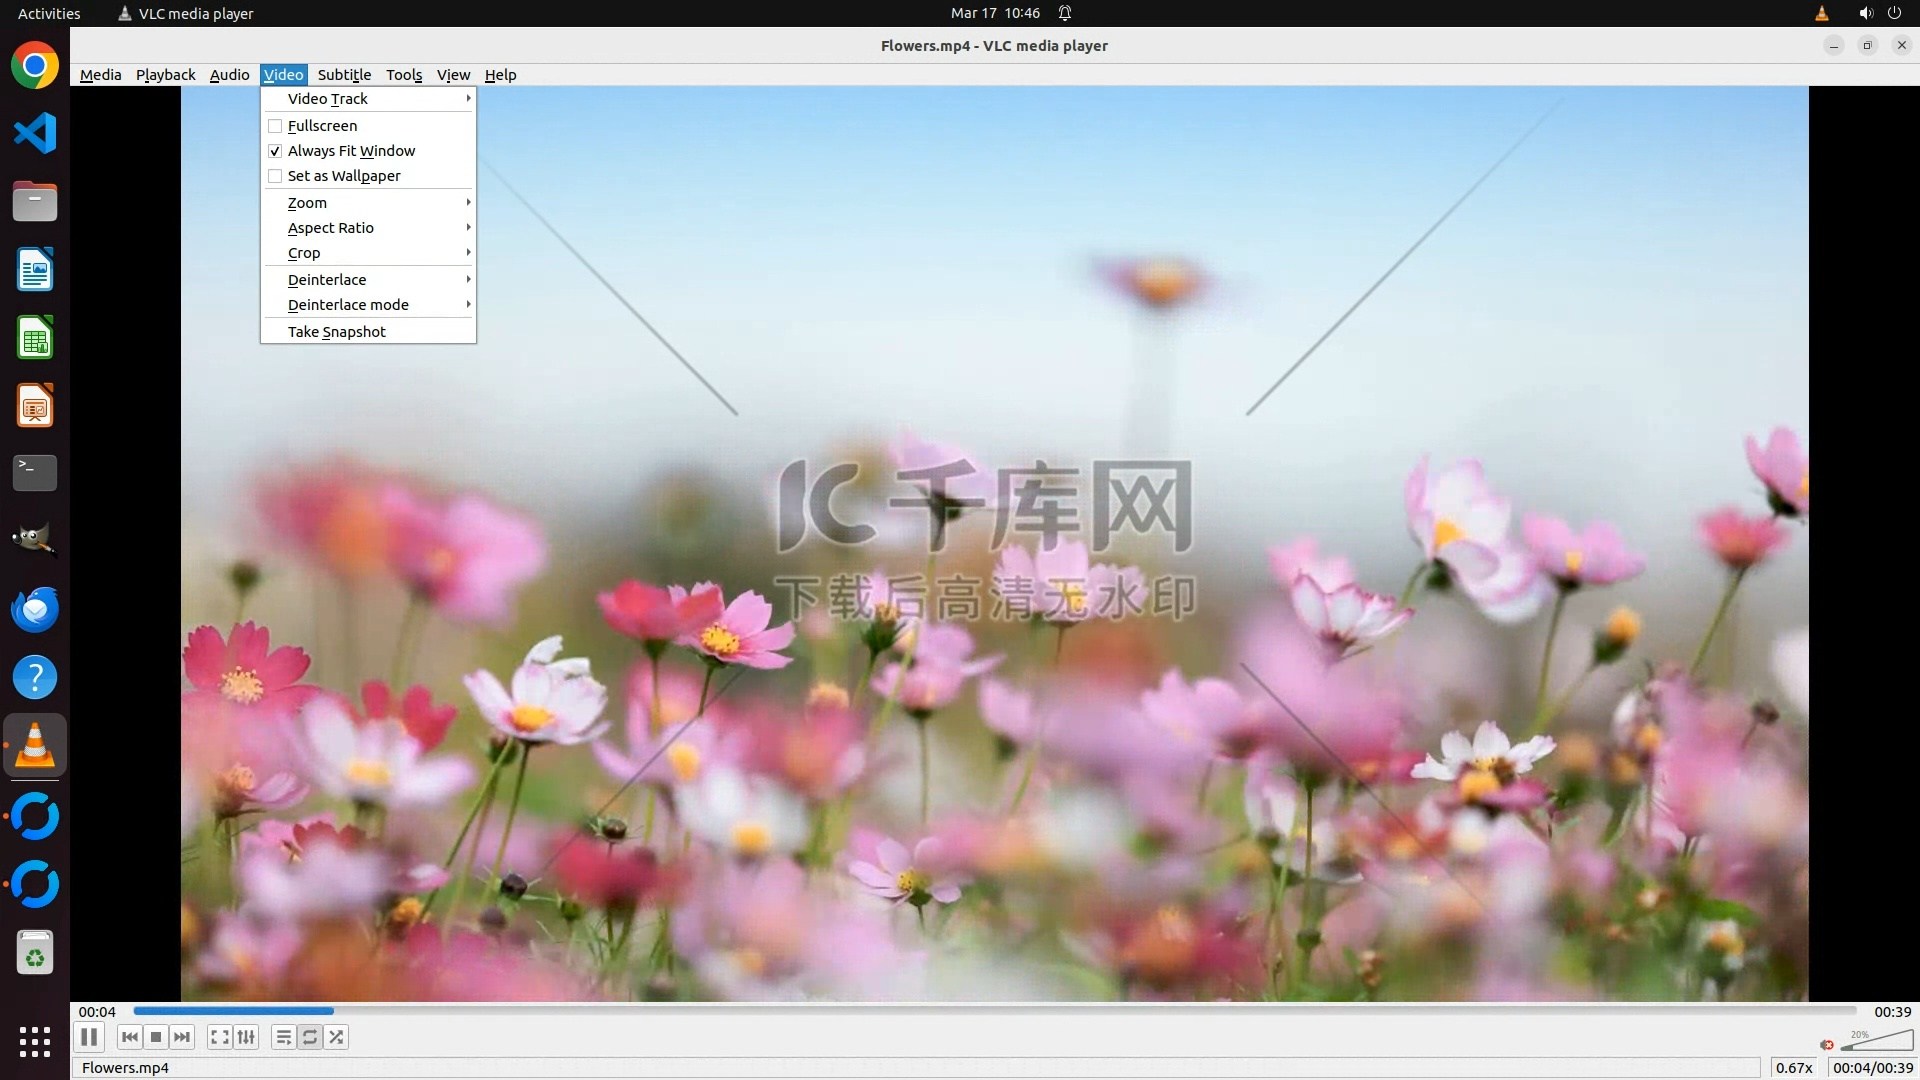This screenshot has height=1080, width=1920.
Task: Check the Fullscreen checkbox in Video menu
Action: (x=275, y=126)
